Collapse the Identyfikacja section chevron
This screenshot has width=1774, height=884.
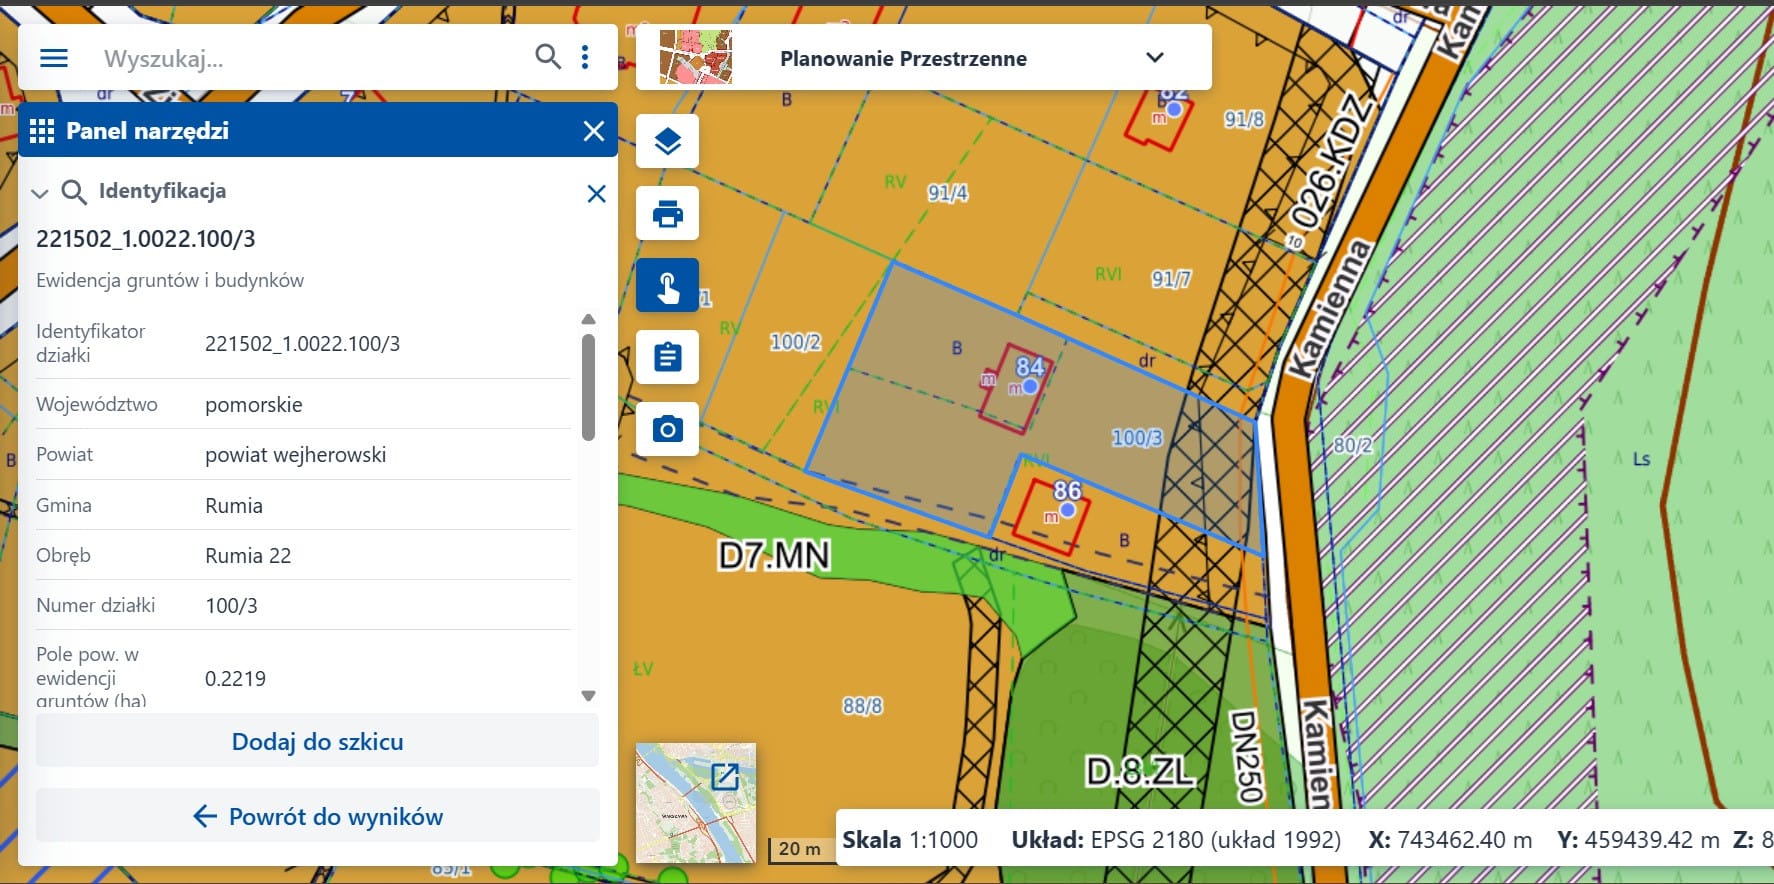tap(40, 193)
